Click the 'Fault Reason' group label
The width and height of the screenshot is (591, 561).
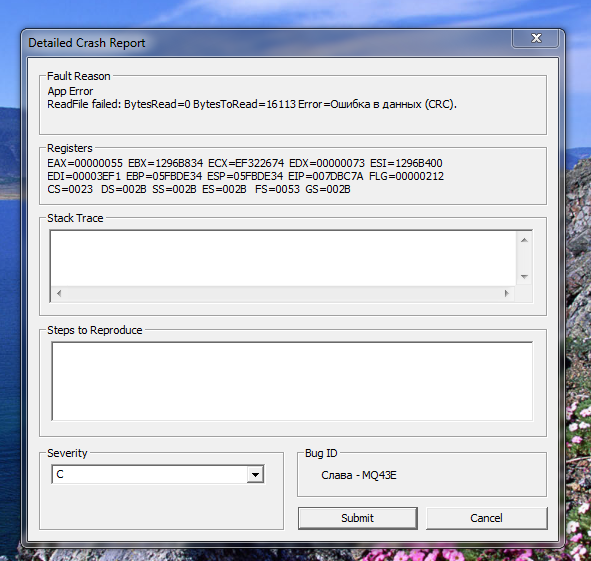[78, 76]
